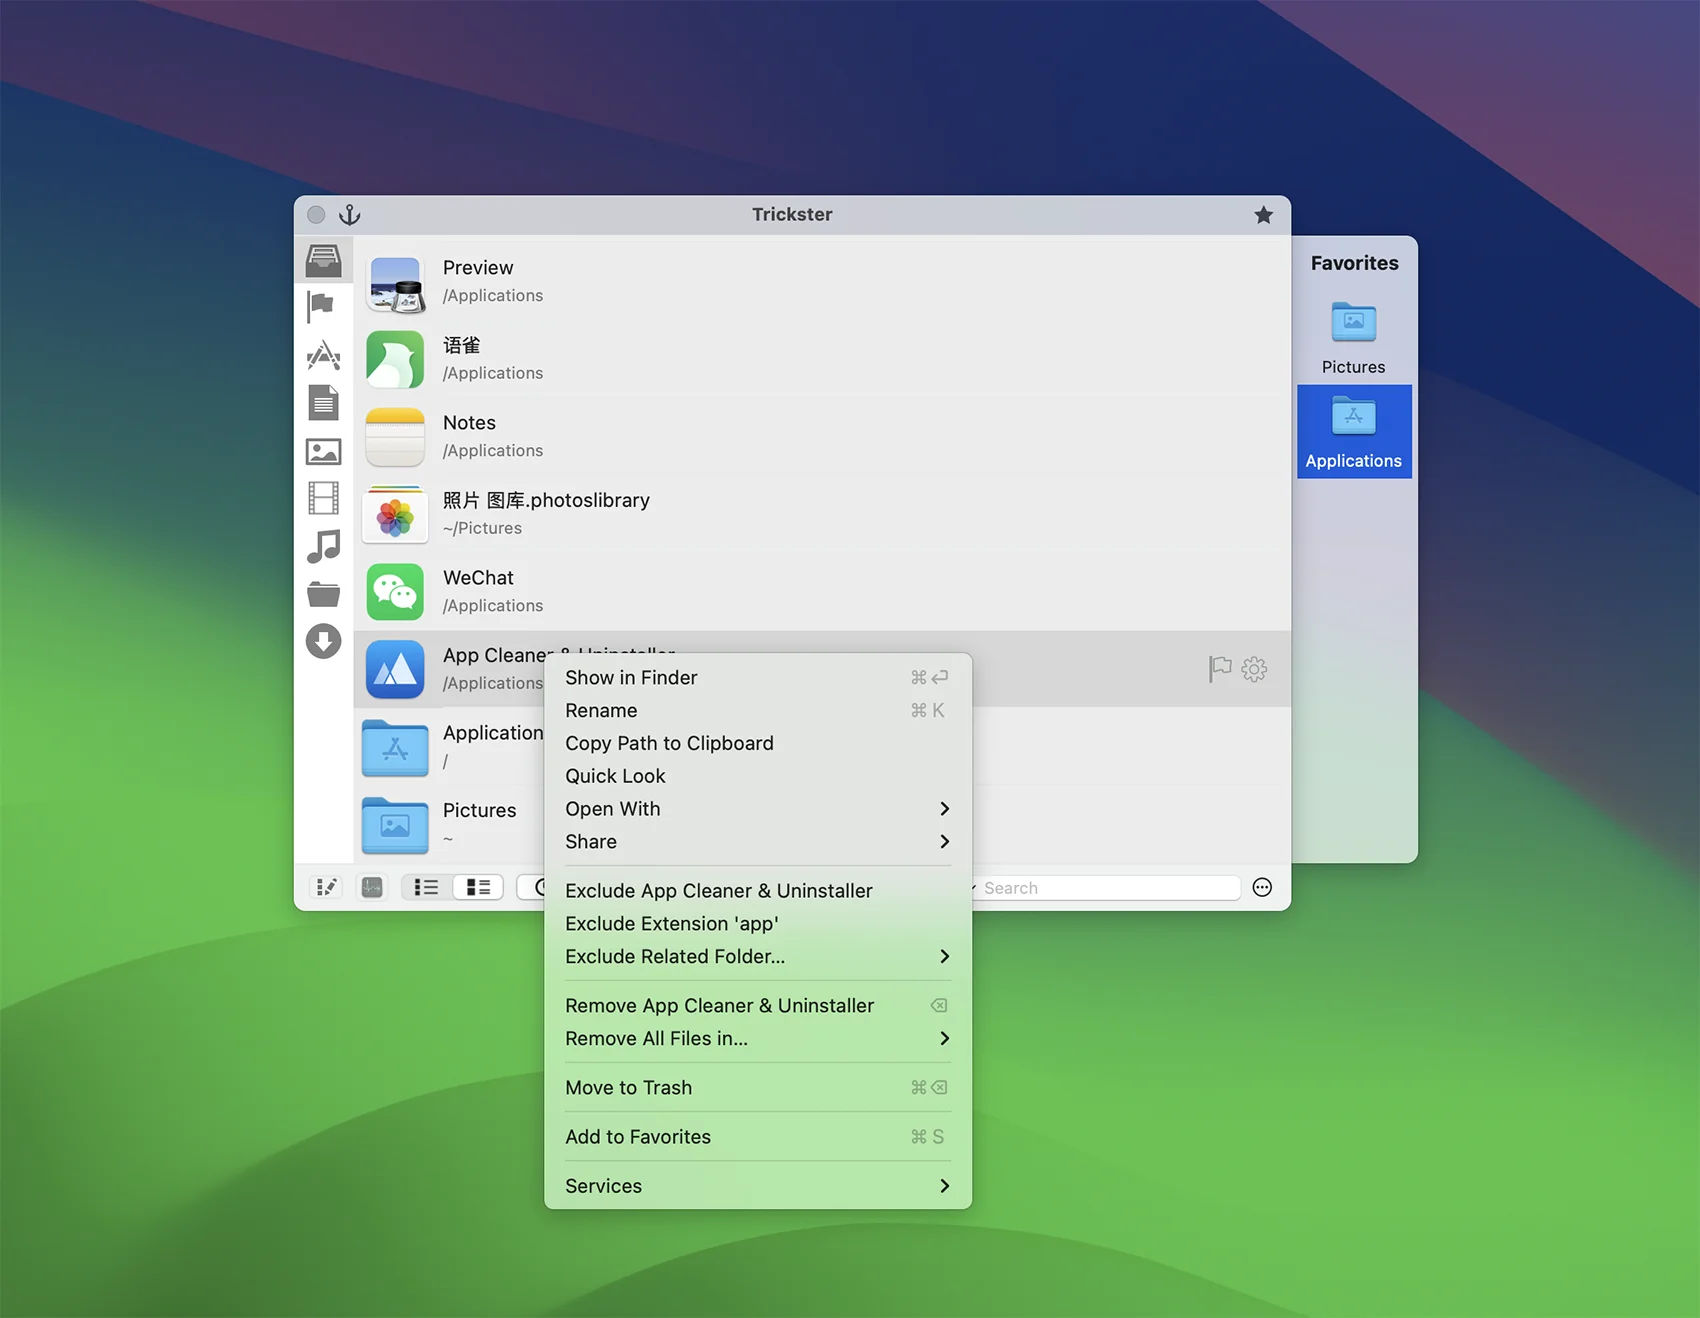The image size is (1700, 1318).
Task: Select the All Files inbox filter in the sidebar
Action: tap(323, 260)
